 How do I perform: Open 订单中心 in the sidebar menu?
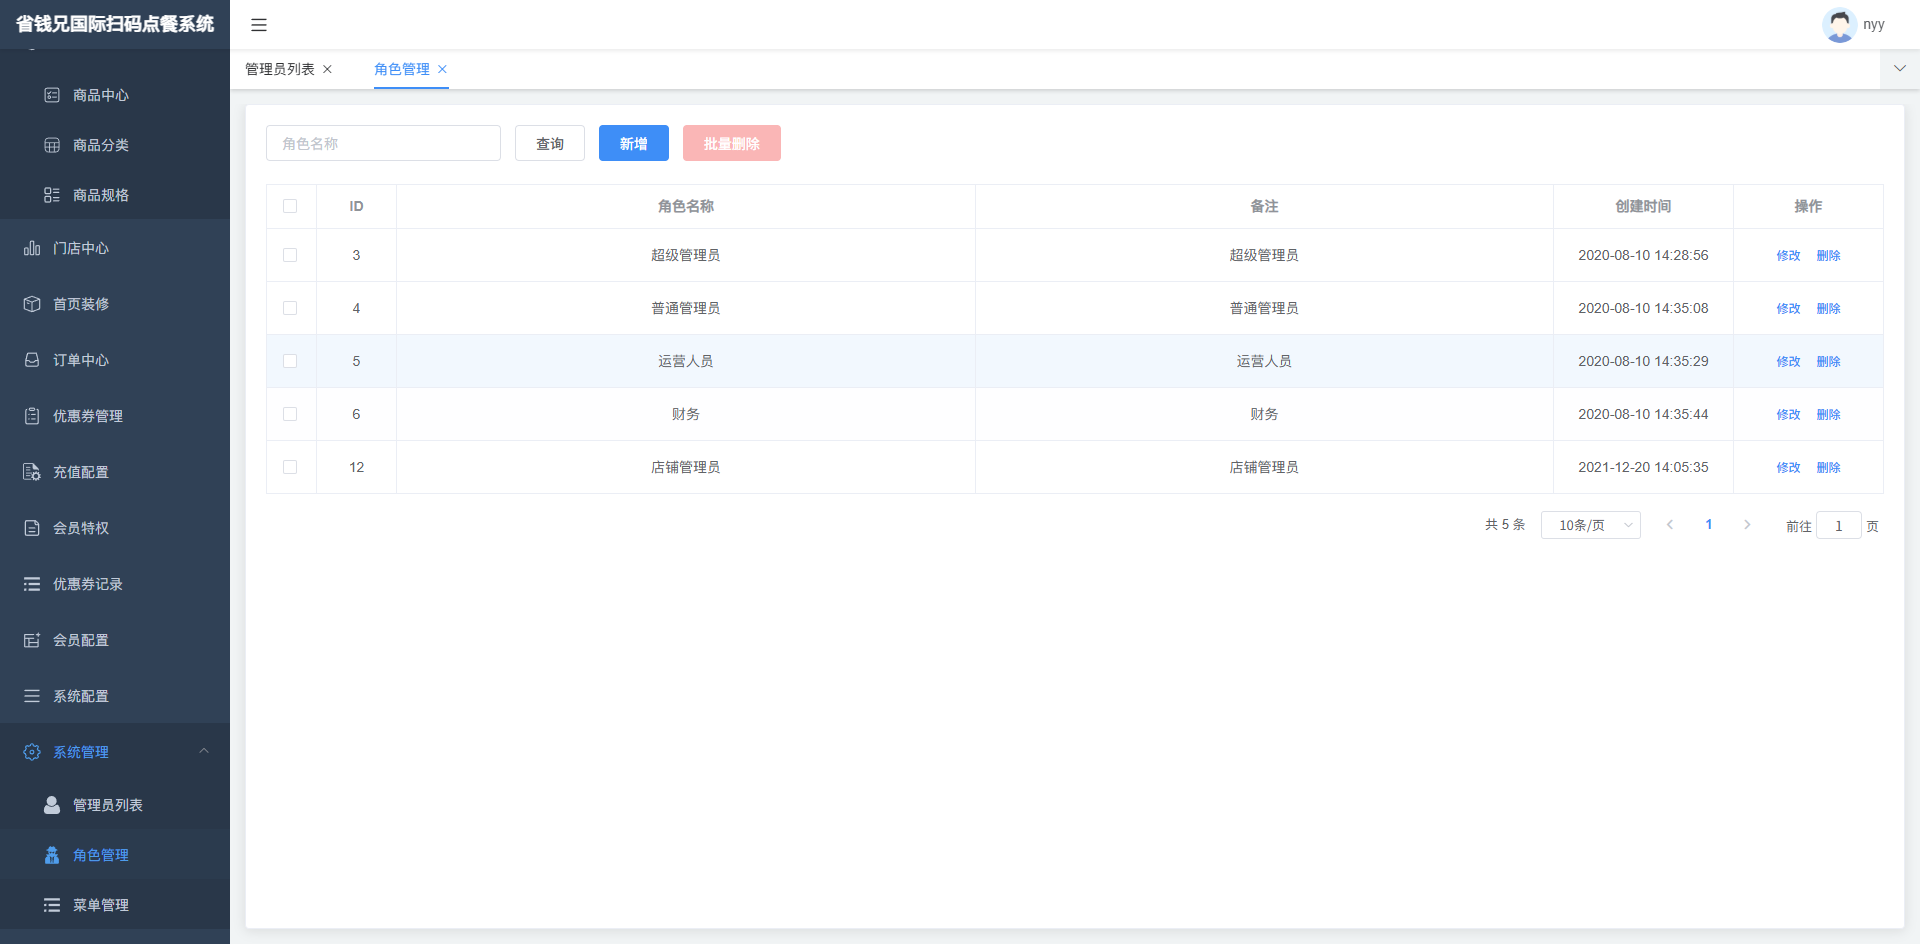[81, 360]
